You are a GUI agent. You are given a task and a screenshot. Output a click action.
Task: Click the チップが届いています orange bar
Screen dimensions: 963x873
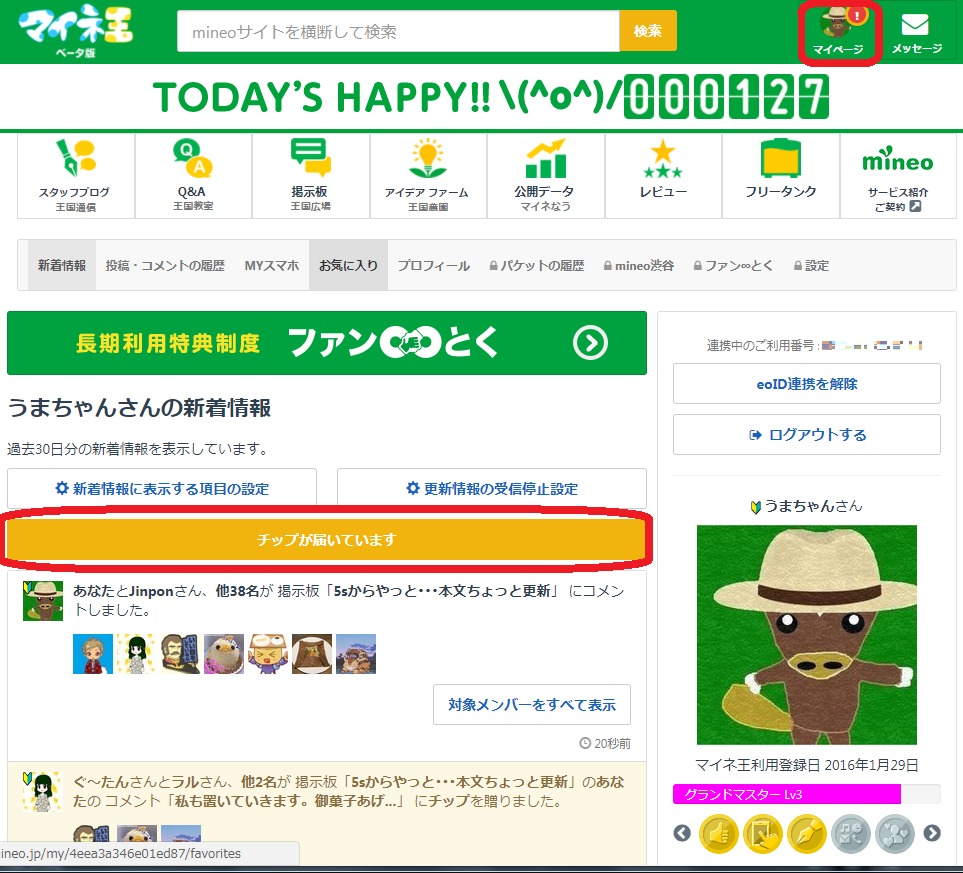(326, 539)
